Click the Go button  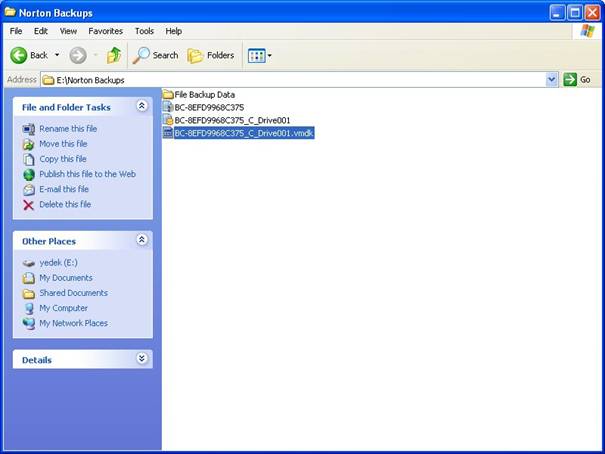pyautogui.click(x=577, y=80)
